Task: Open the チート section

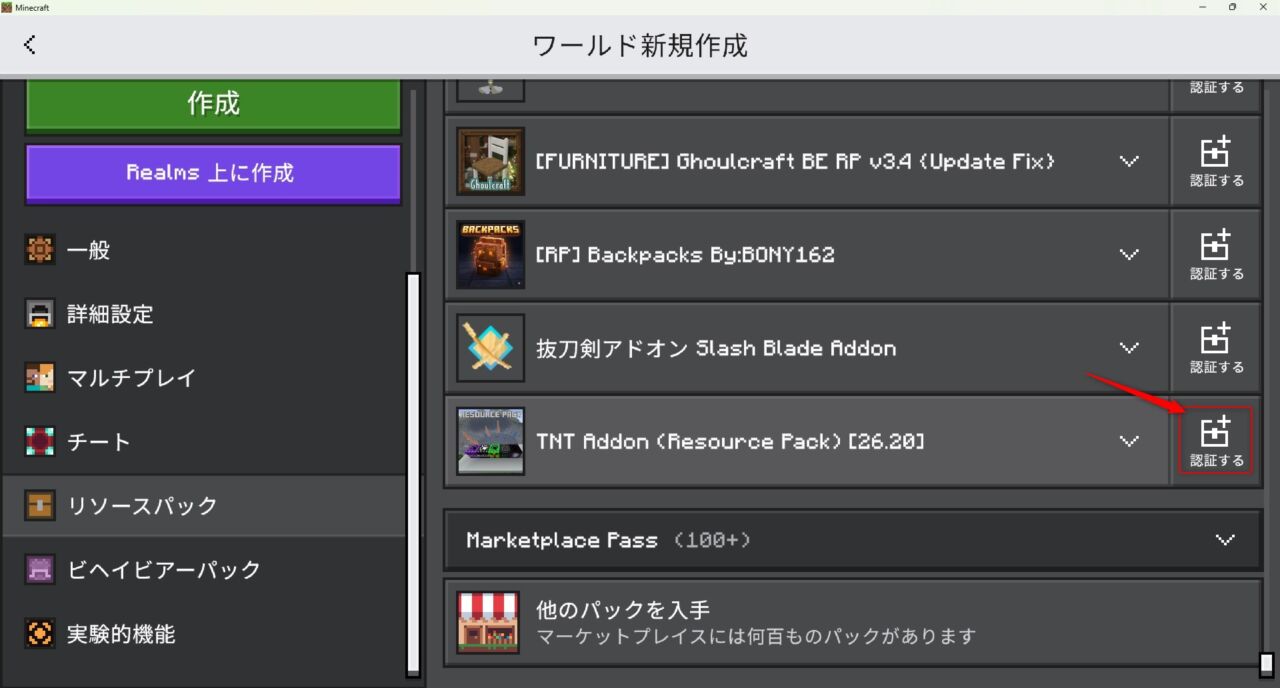Action: (204, 442)
